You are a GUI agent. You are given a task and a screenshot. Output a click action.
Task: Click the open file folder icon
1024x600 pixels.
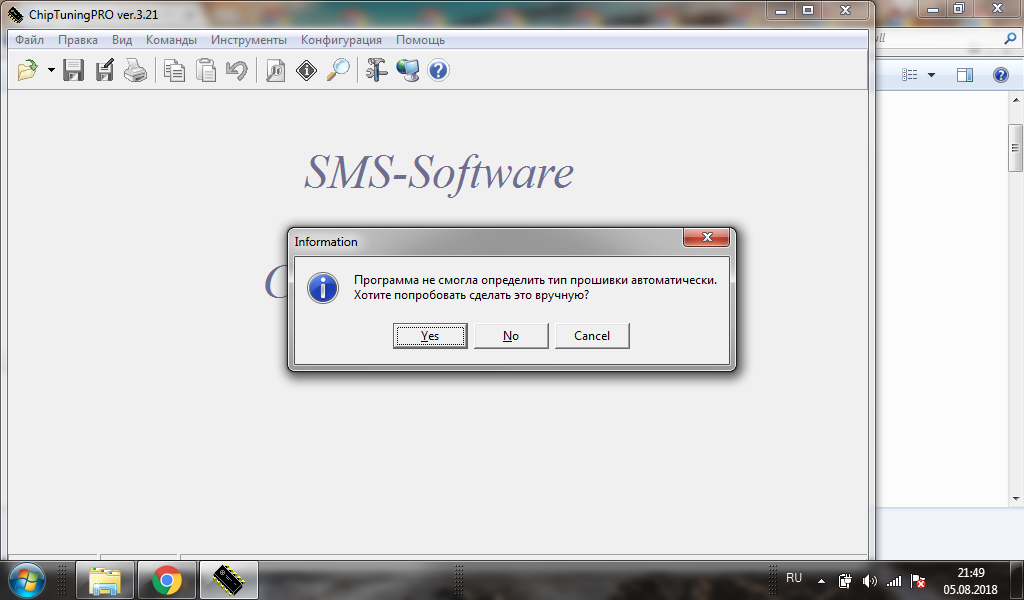click(x=28, y=71)
